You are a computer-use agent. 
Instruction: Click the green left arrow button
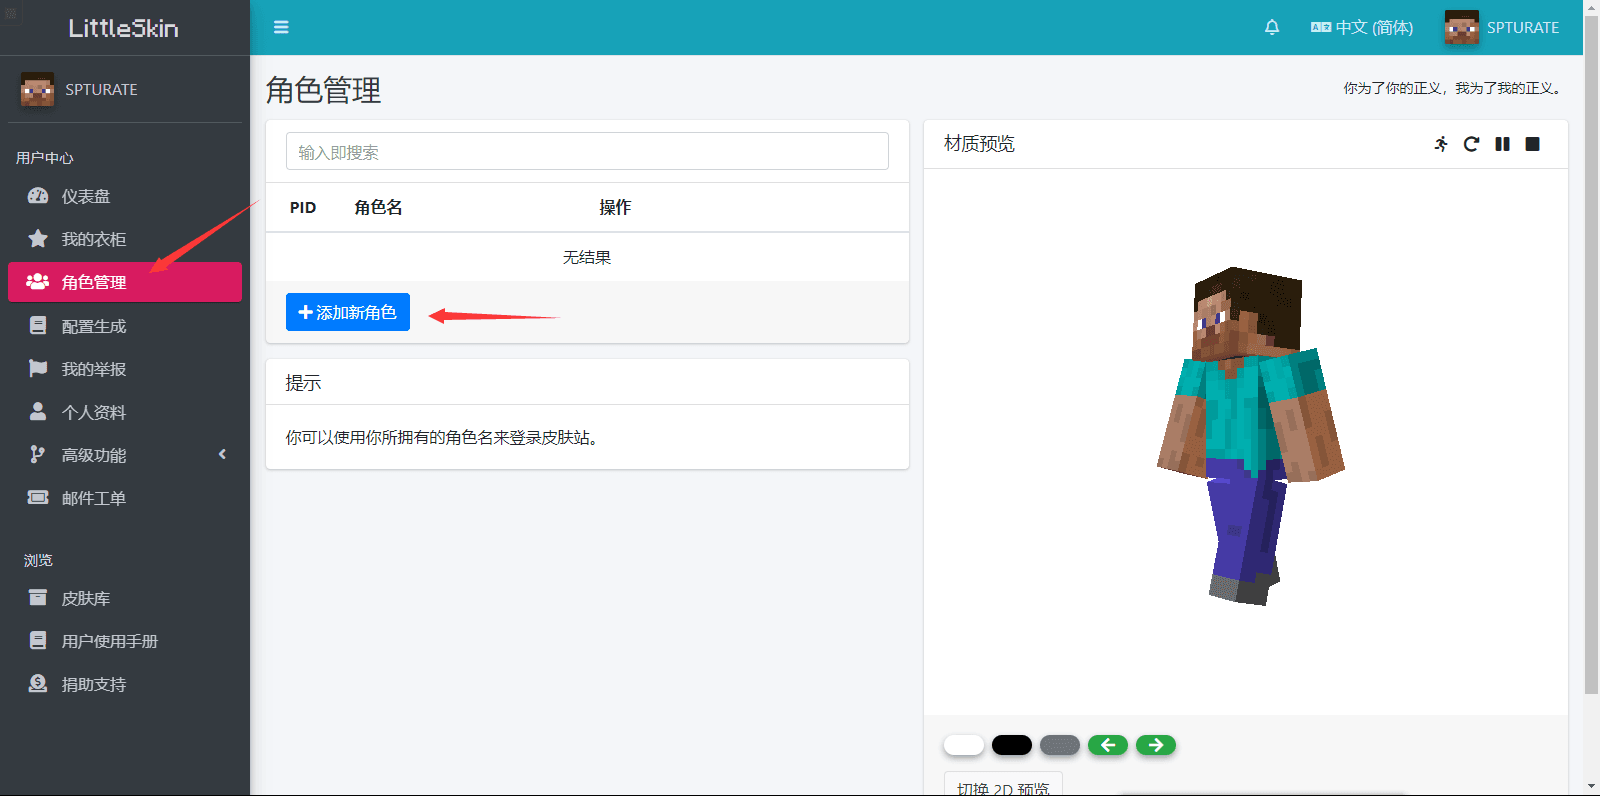pyautogui.click(x=1108, y=745)
